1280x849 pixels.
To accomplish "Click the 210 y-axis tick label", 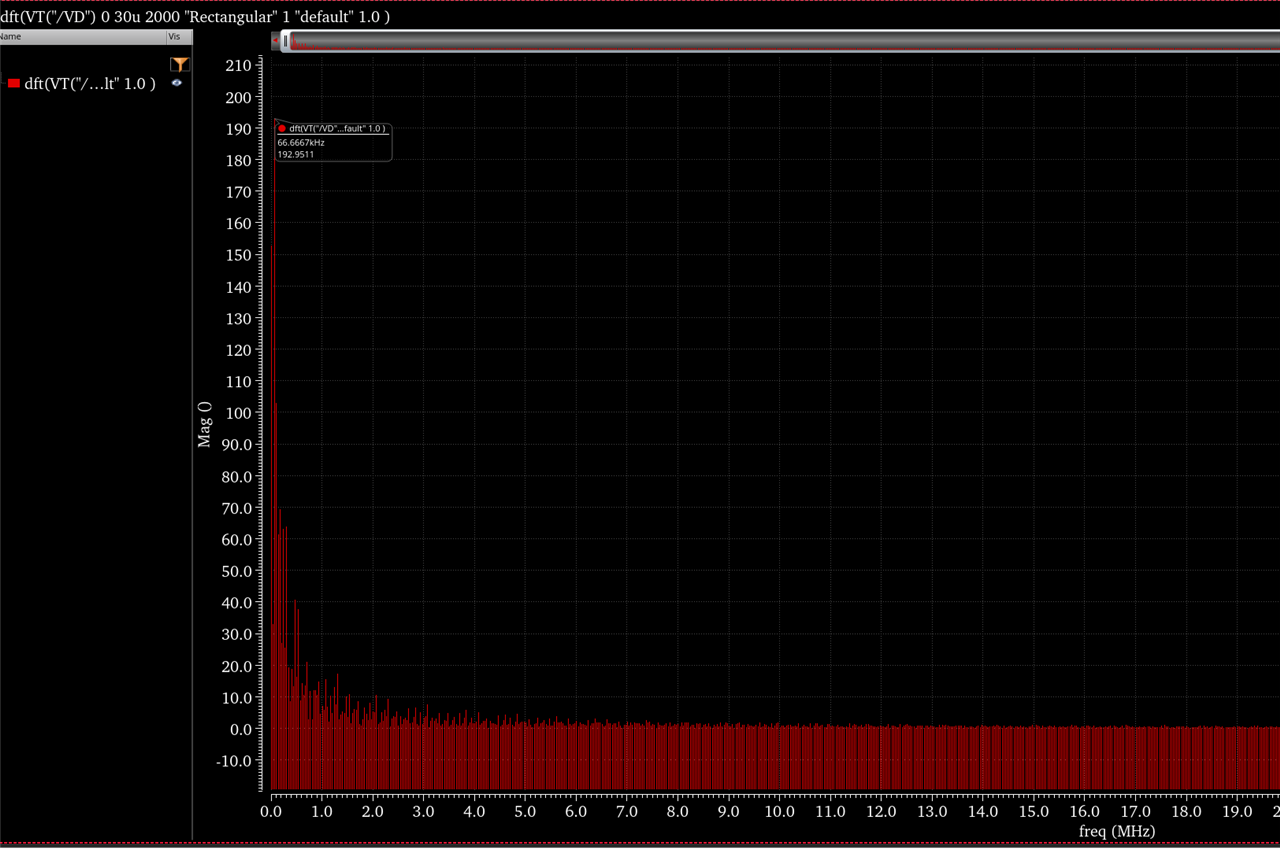I will pyautogui.click(x=238, y=66).
